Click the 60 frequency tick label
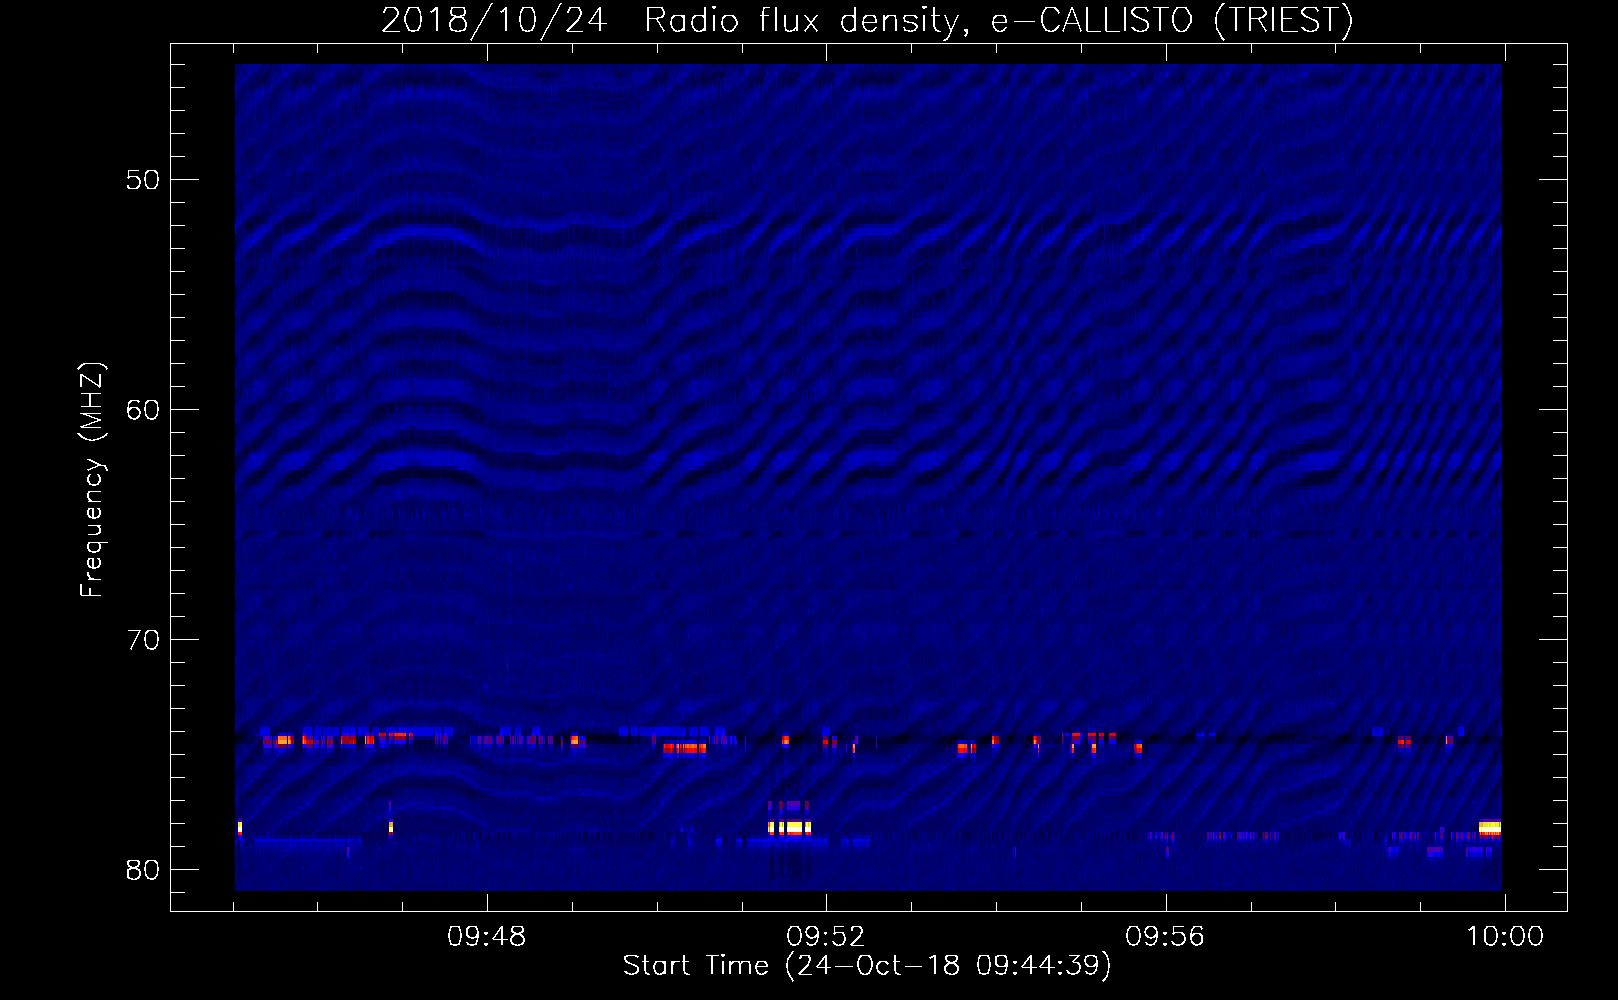Screen dimensions: 1618x1000 point(143,410)
